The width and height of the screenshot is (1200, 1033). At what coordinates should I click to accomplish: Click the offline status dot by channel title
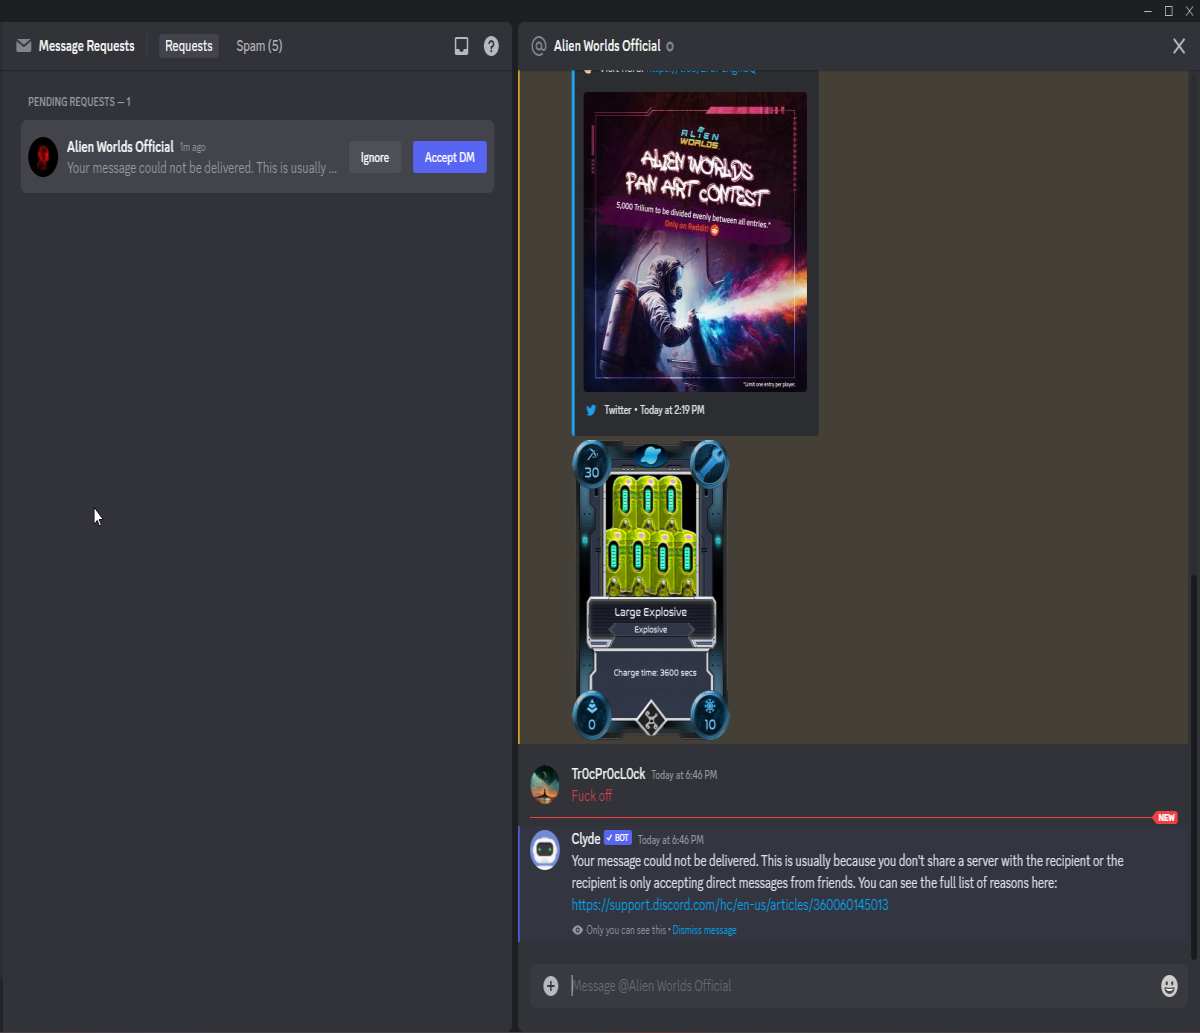[670, 46]
